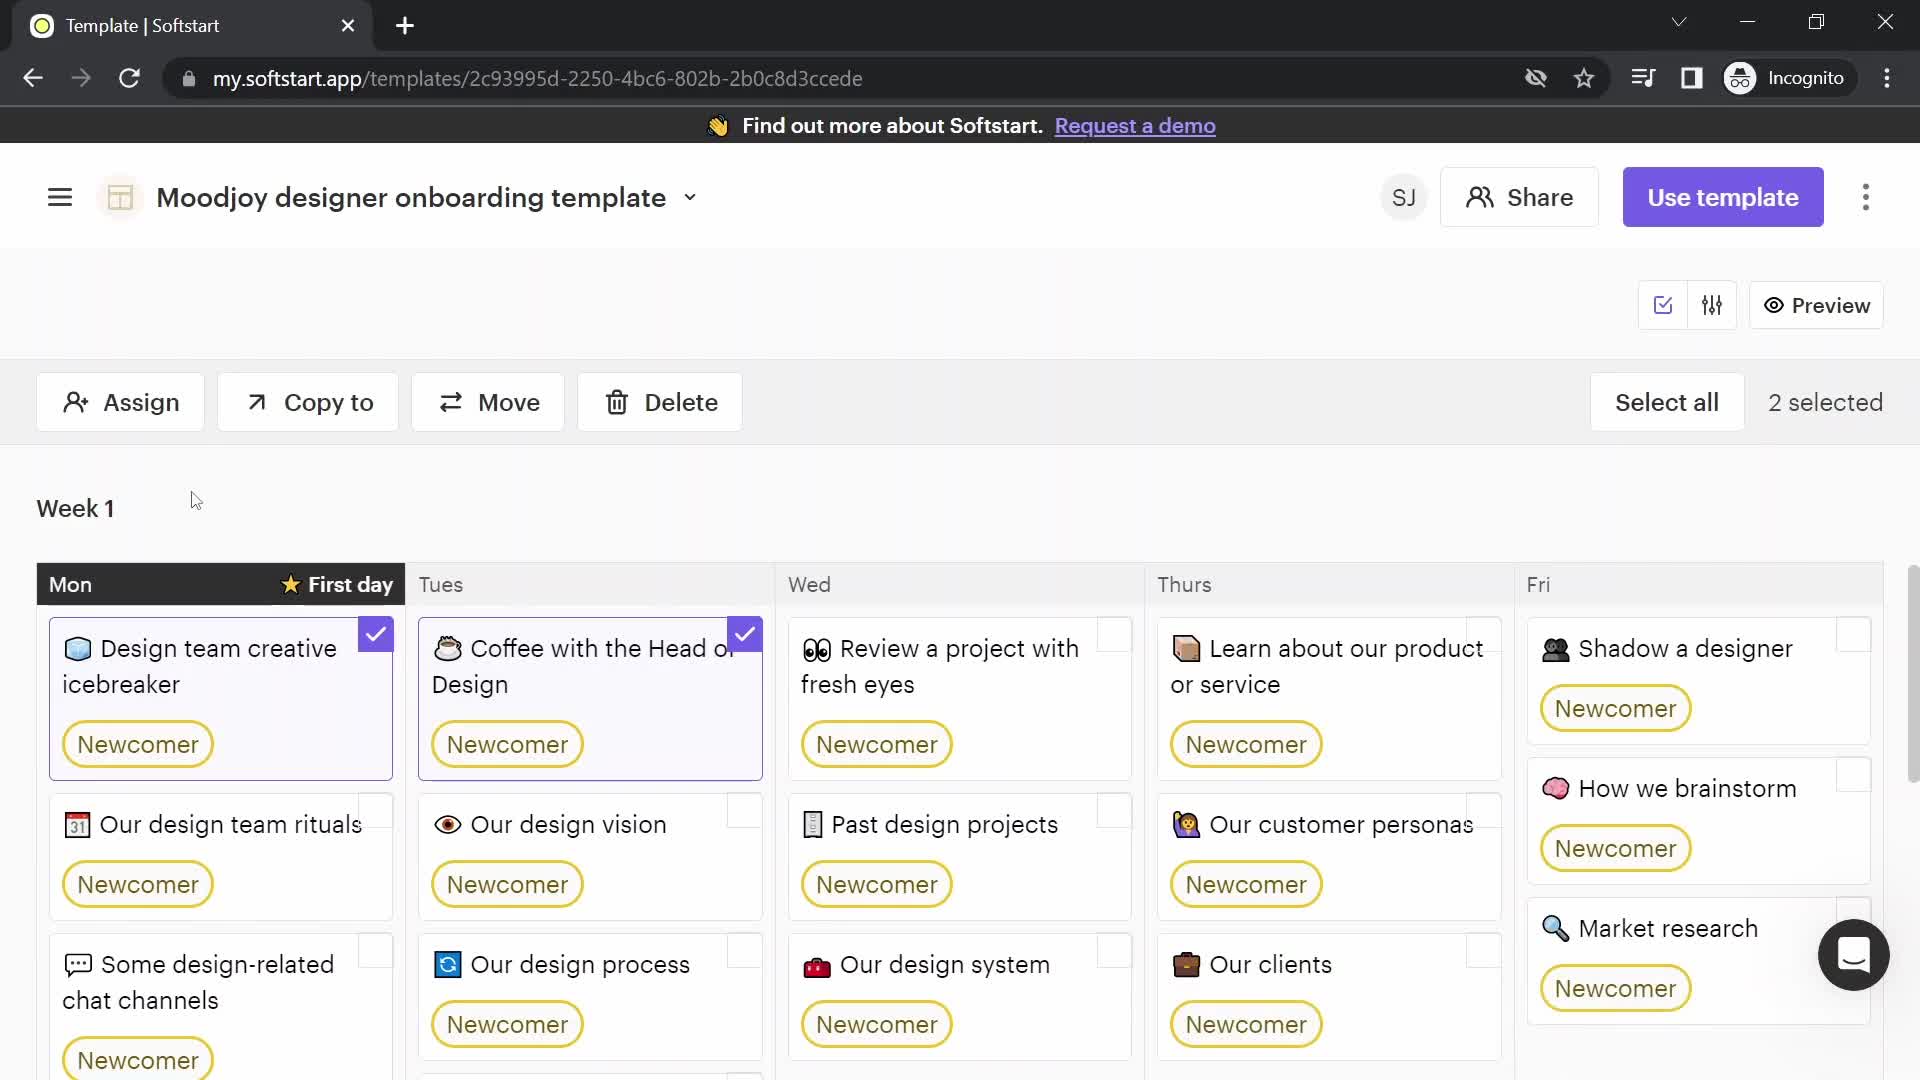Reload the page
The image size is (1920, 1080).
coord(129,78)
